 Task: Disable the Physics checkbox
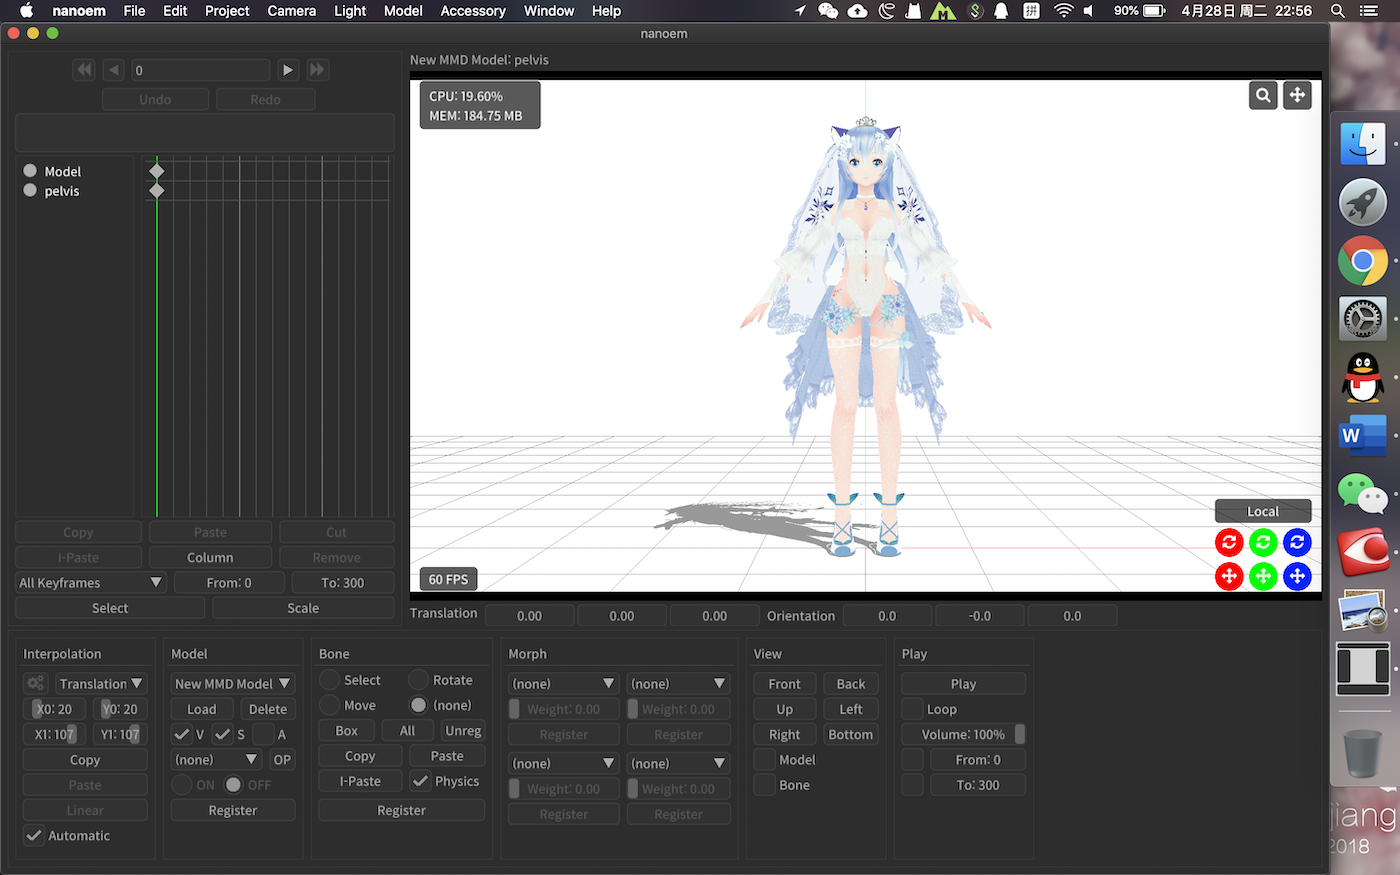pos(421,781)
